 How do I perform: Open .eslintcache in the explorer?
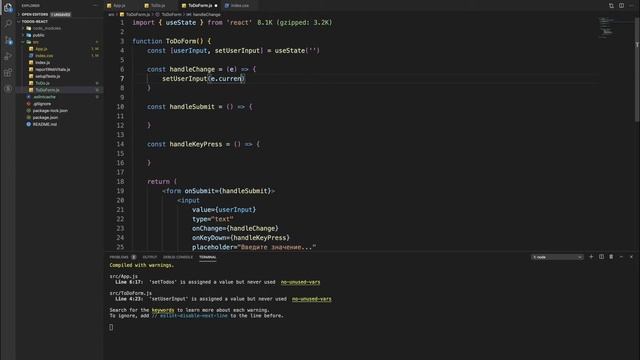pyautogui.click(x=44, y=97)
